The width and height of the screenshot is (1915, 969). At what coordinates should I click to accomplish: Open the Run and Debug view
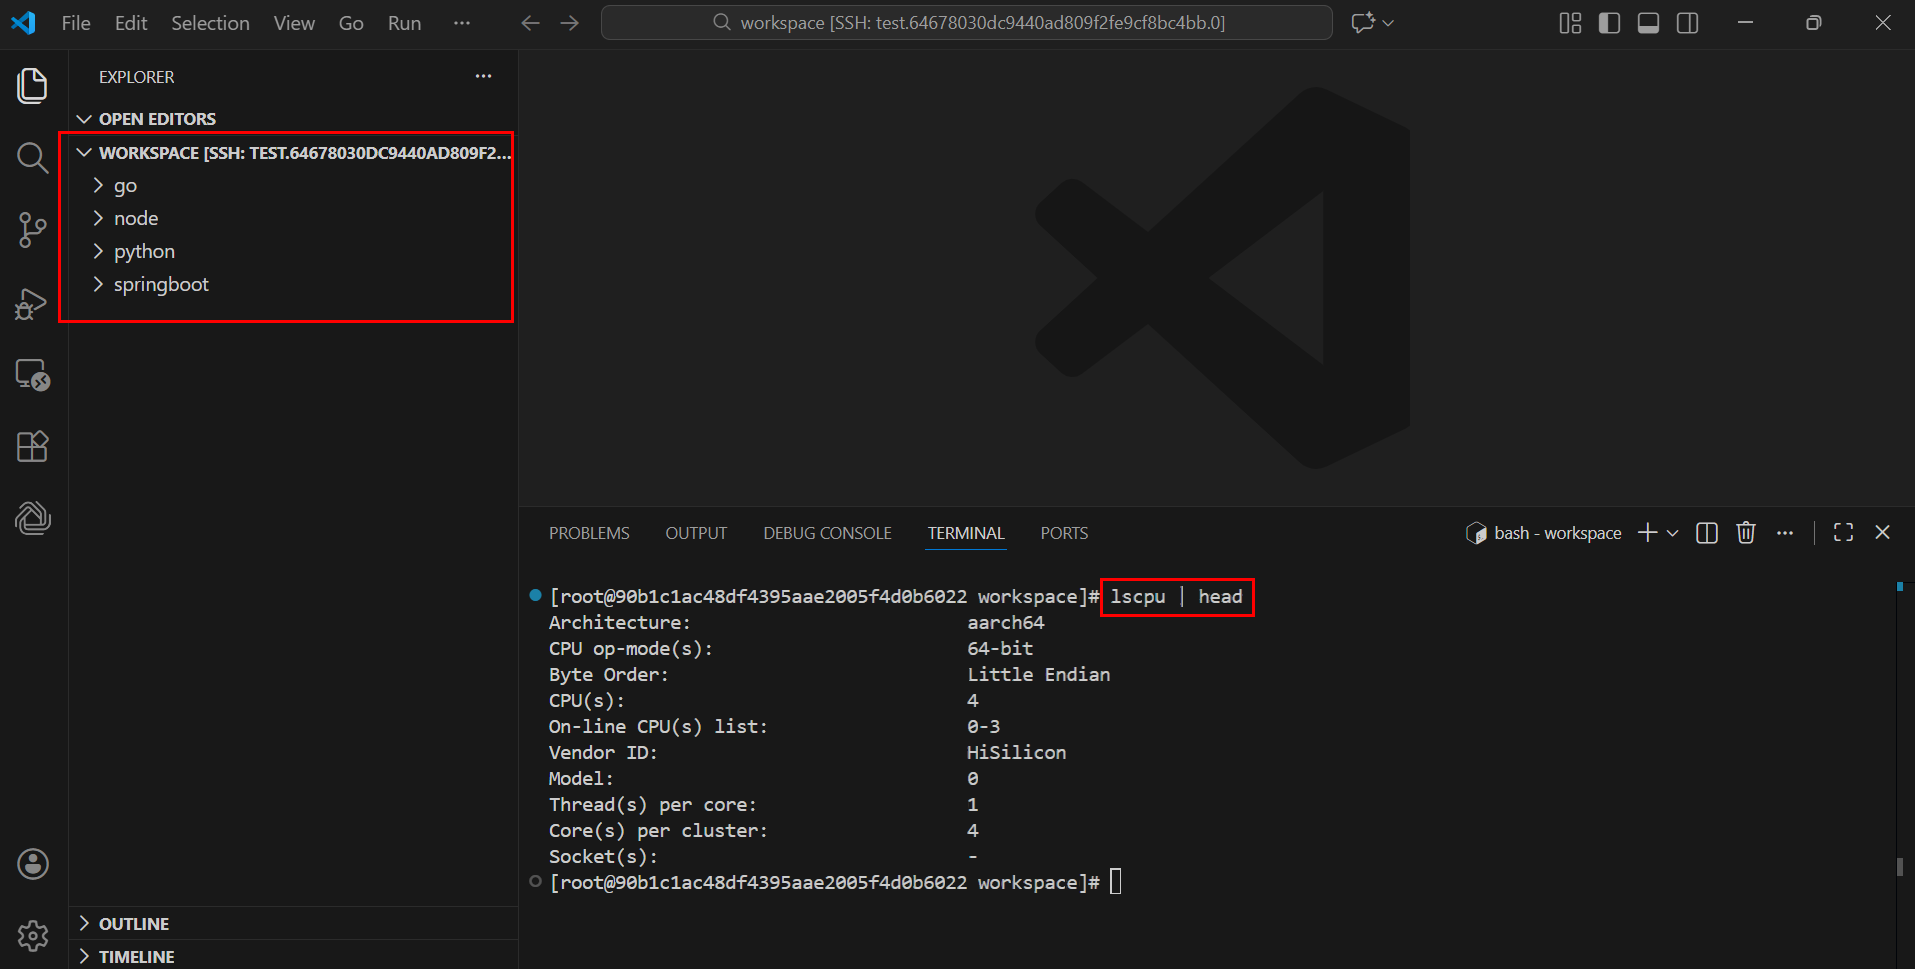(33, 303)
